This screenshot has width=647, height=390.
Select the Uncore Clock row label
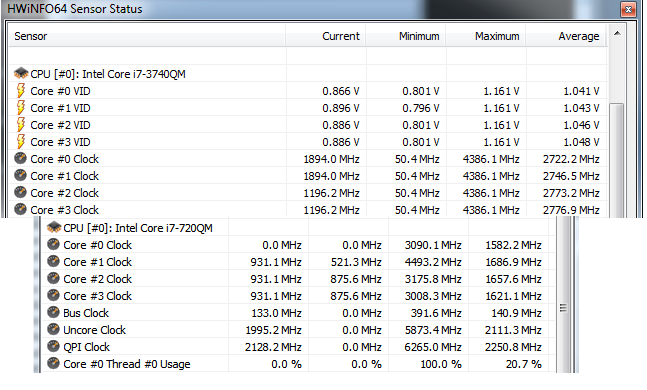click(x=94, y=330)
